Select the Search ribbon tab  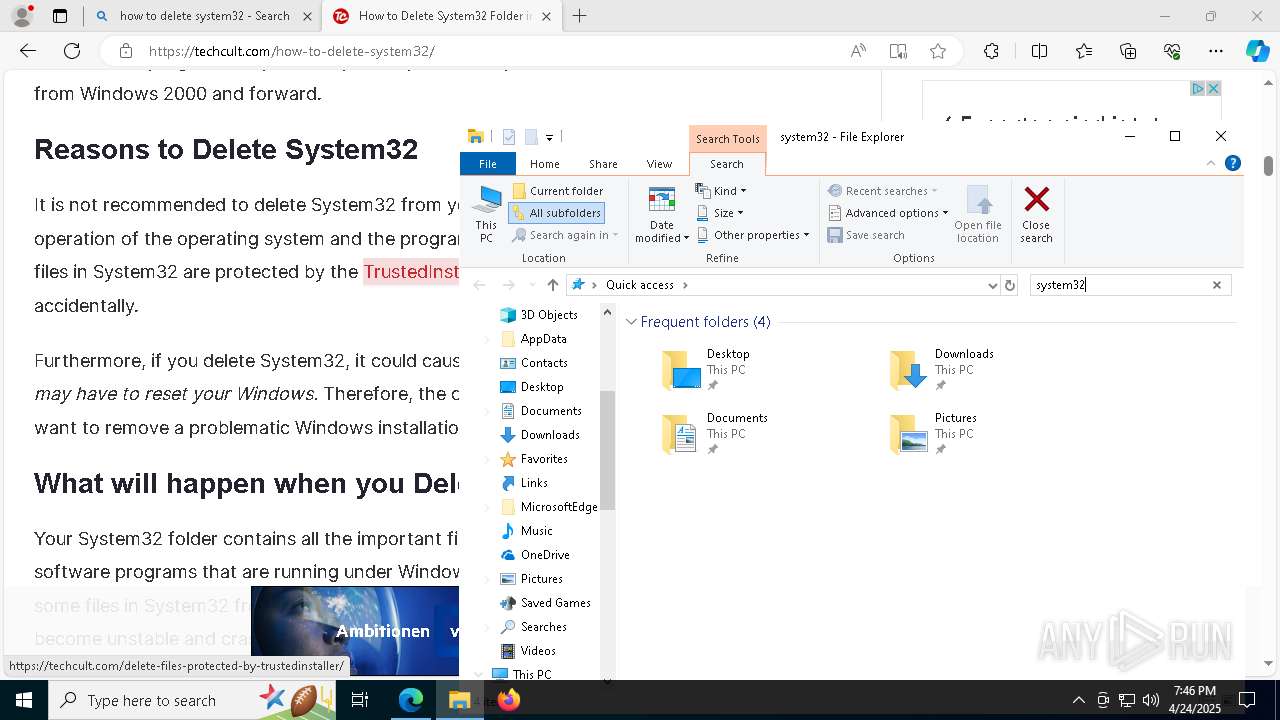727,164
